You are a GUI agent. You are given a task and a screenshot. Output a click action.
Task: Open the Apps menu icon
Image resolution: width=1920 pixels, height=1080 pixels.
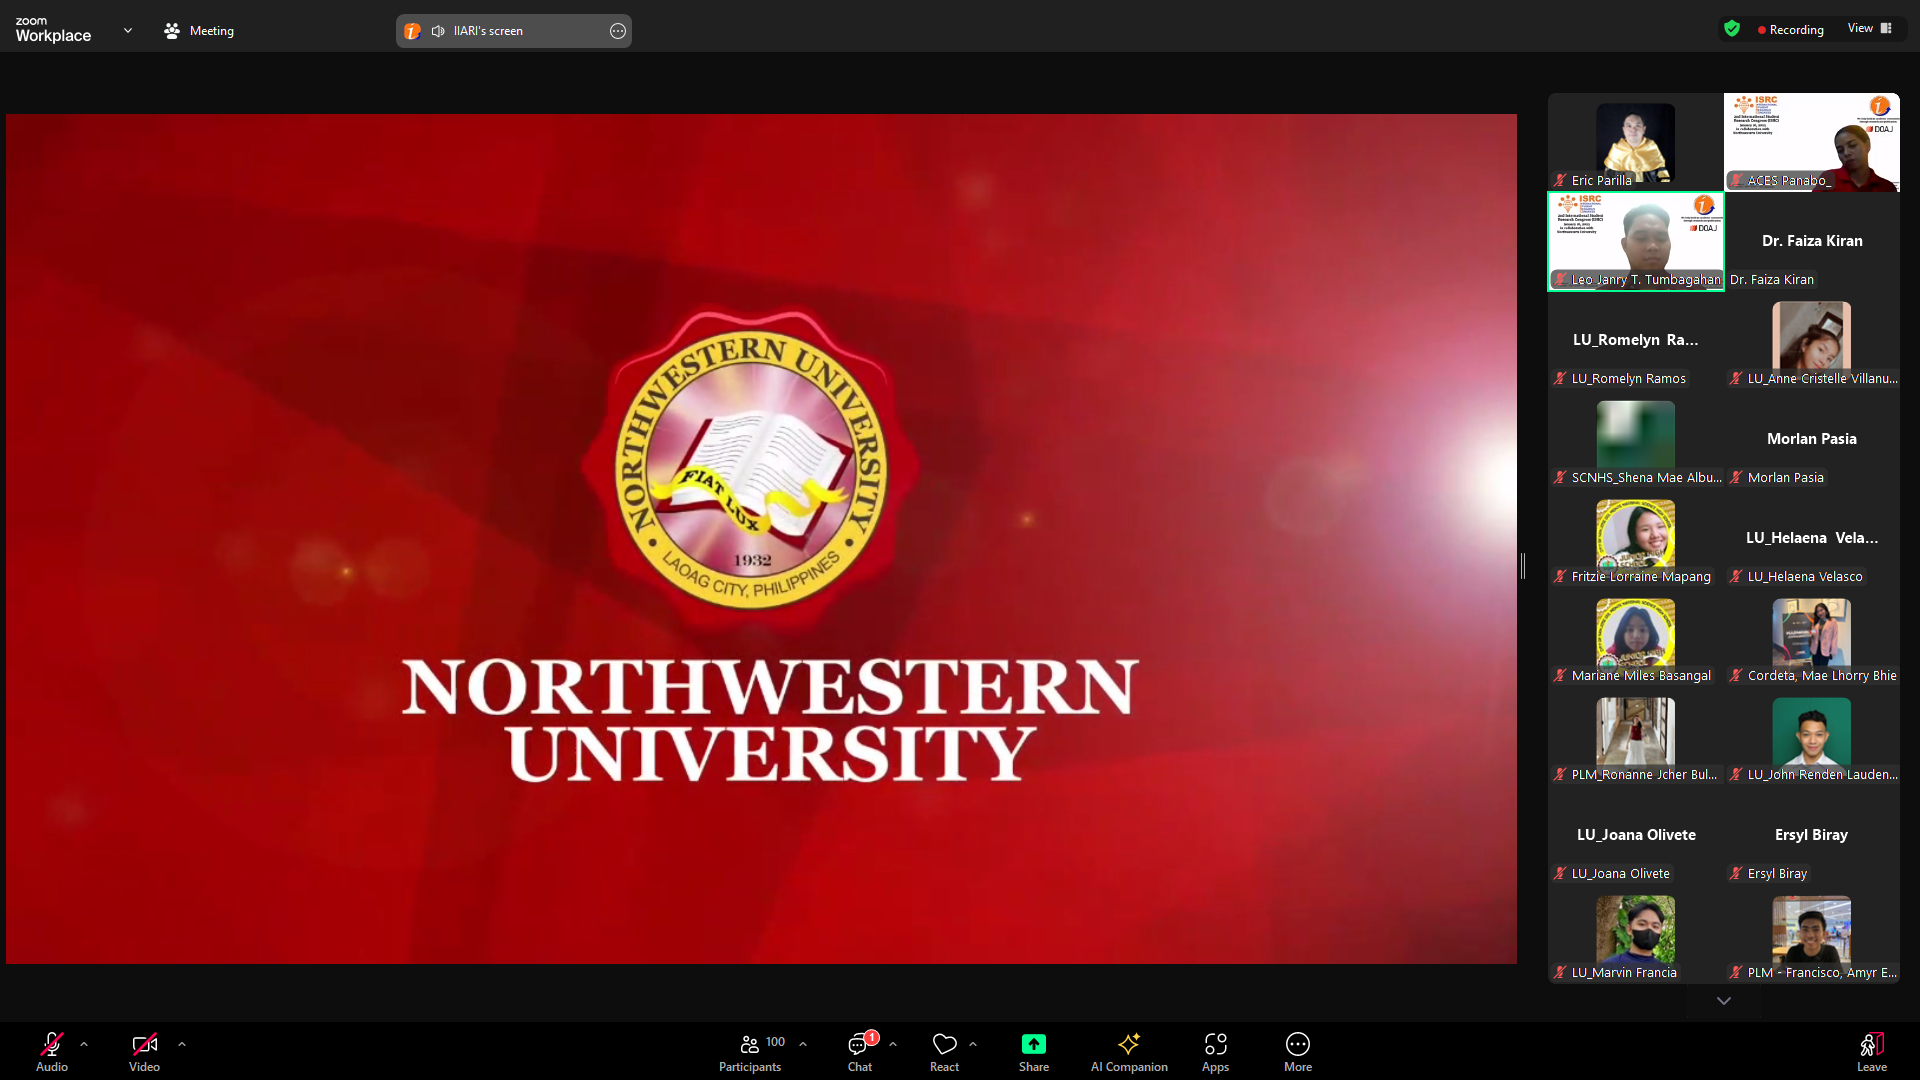(x=1215, y=1051)
